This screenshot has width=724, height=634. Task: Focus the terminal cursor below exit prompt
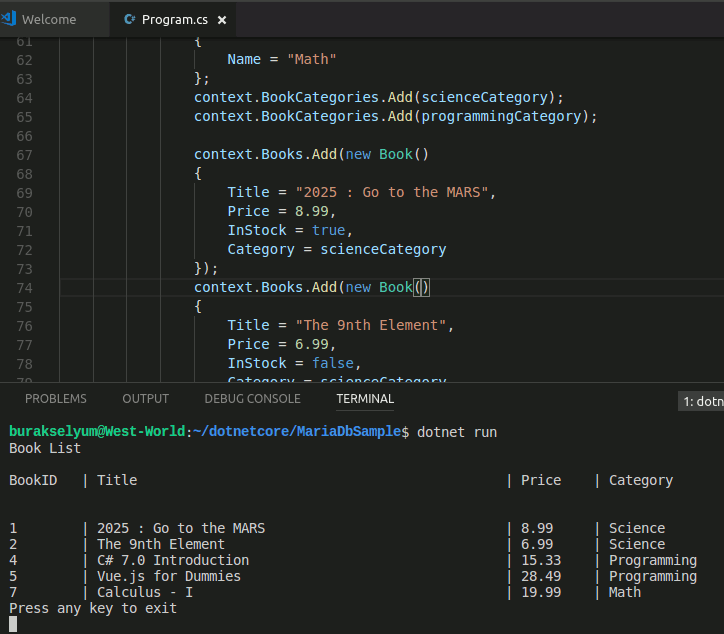click(13, 624)
